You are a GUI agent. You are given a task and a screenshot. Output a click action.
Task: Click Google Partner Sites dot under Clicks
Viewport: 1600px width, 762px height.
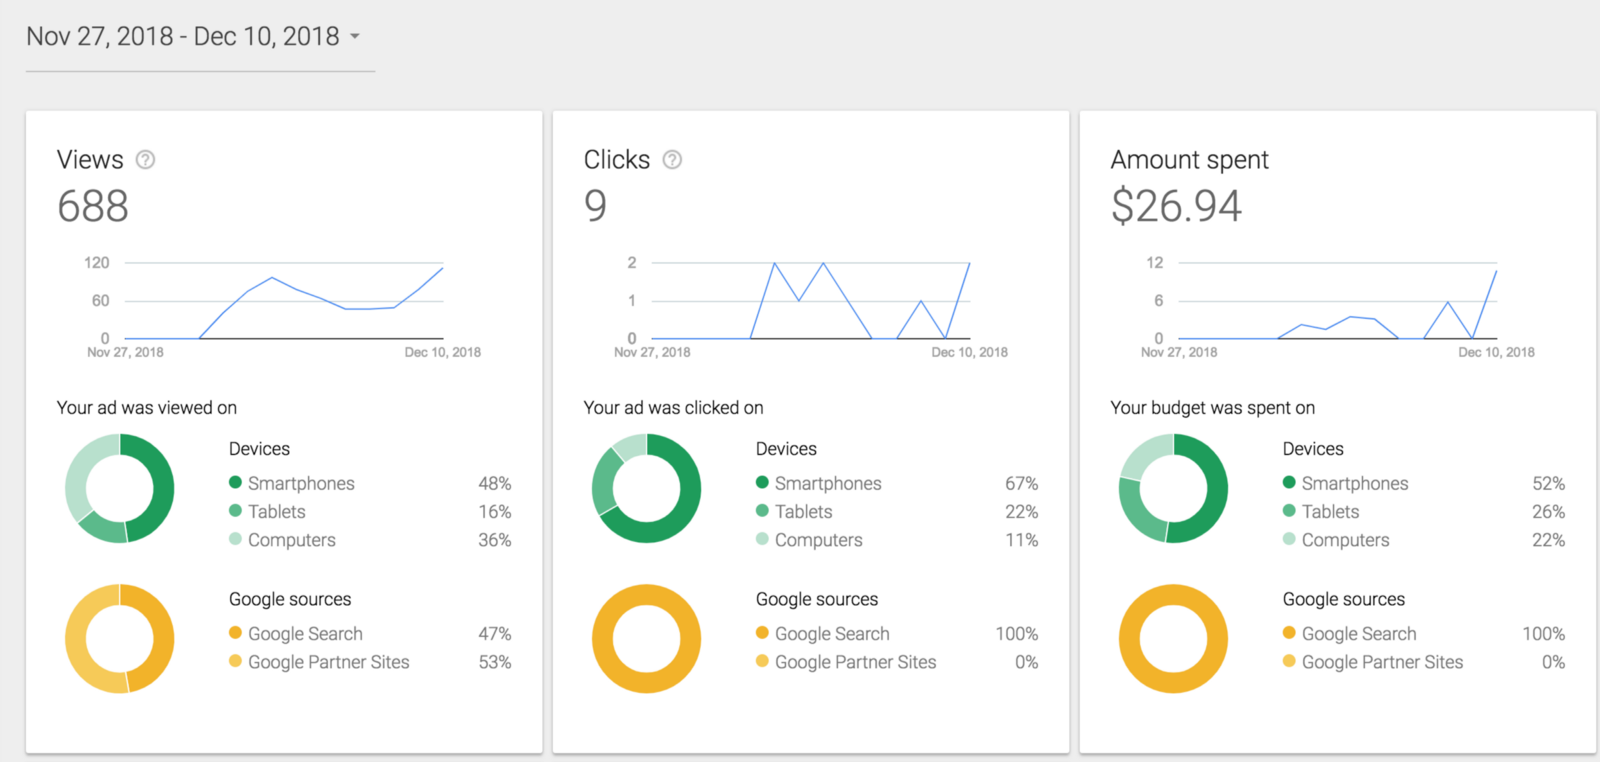click(762, 661)
